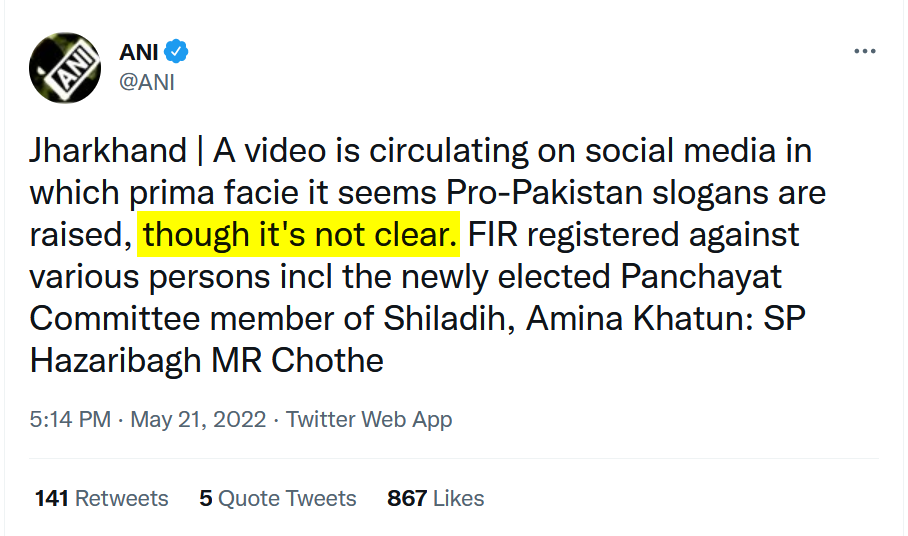Click the 5:14 PM timestamp
The height and width of the screenshot is (536, 908).
[x=70, y=419]
